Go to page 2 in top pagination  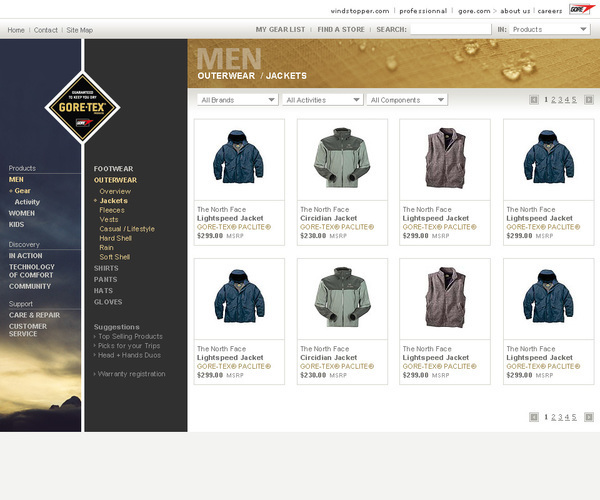[553, 100]
